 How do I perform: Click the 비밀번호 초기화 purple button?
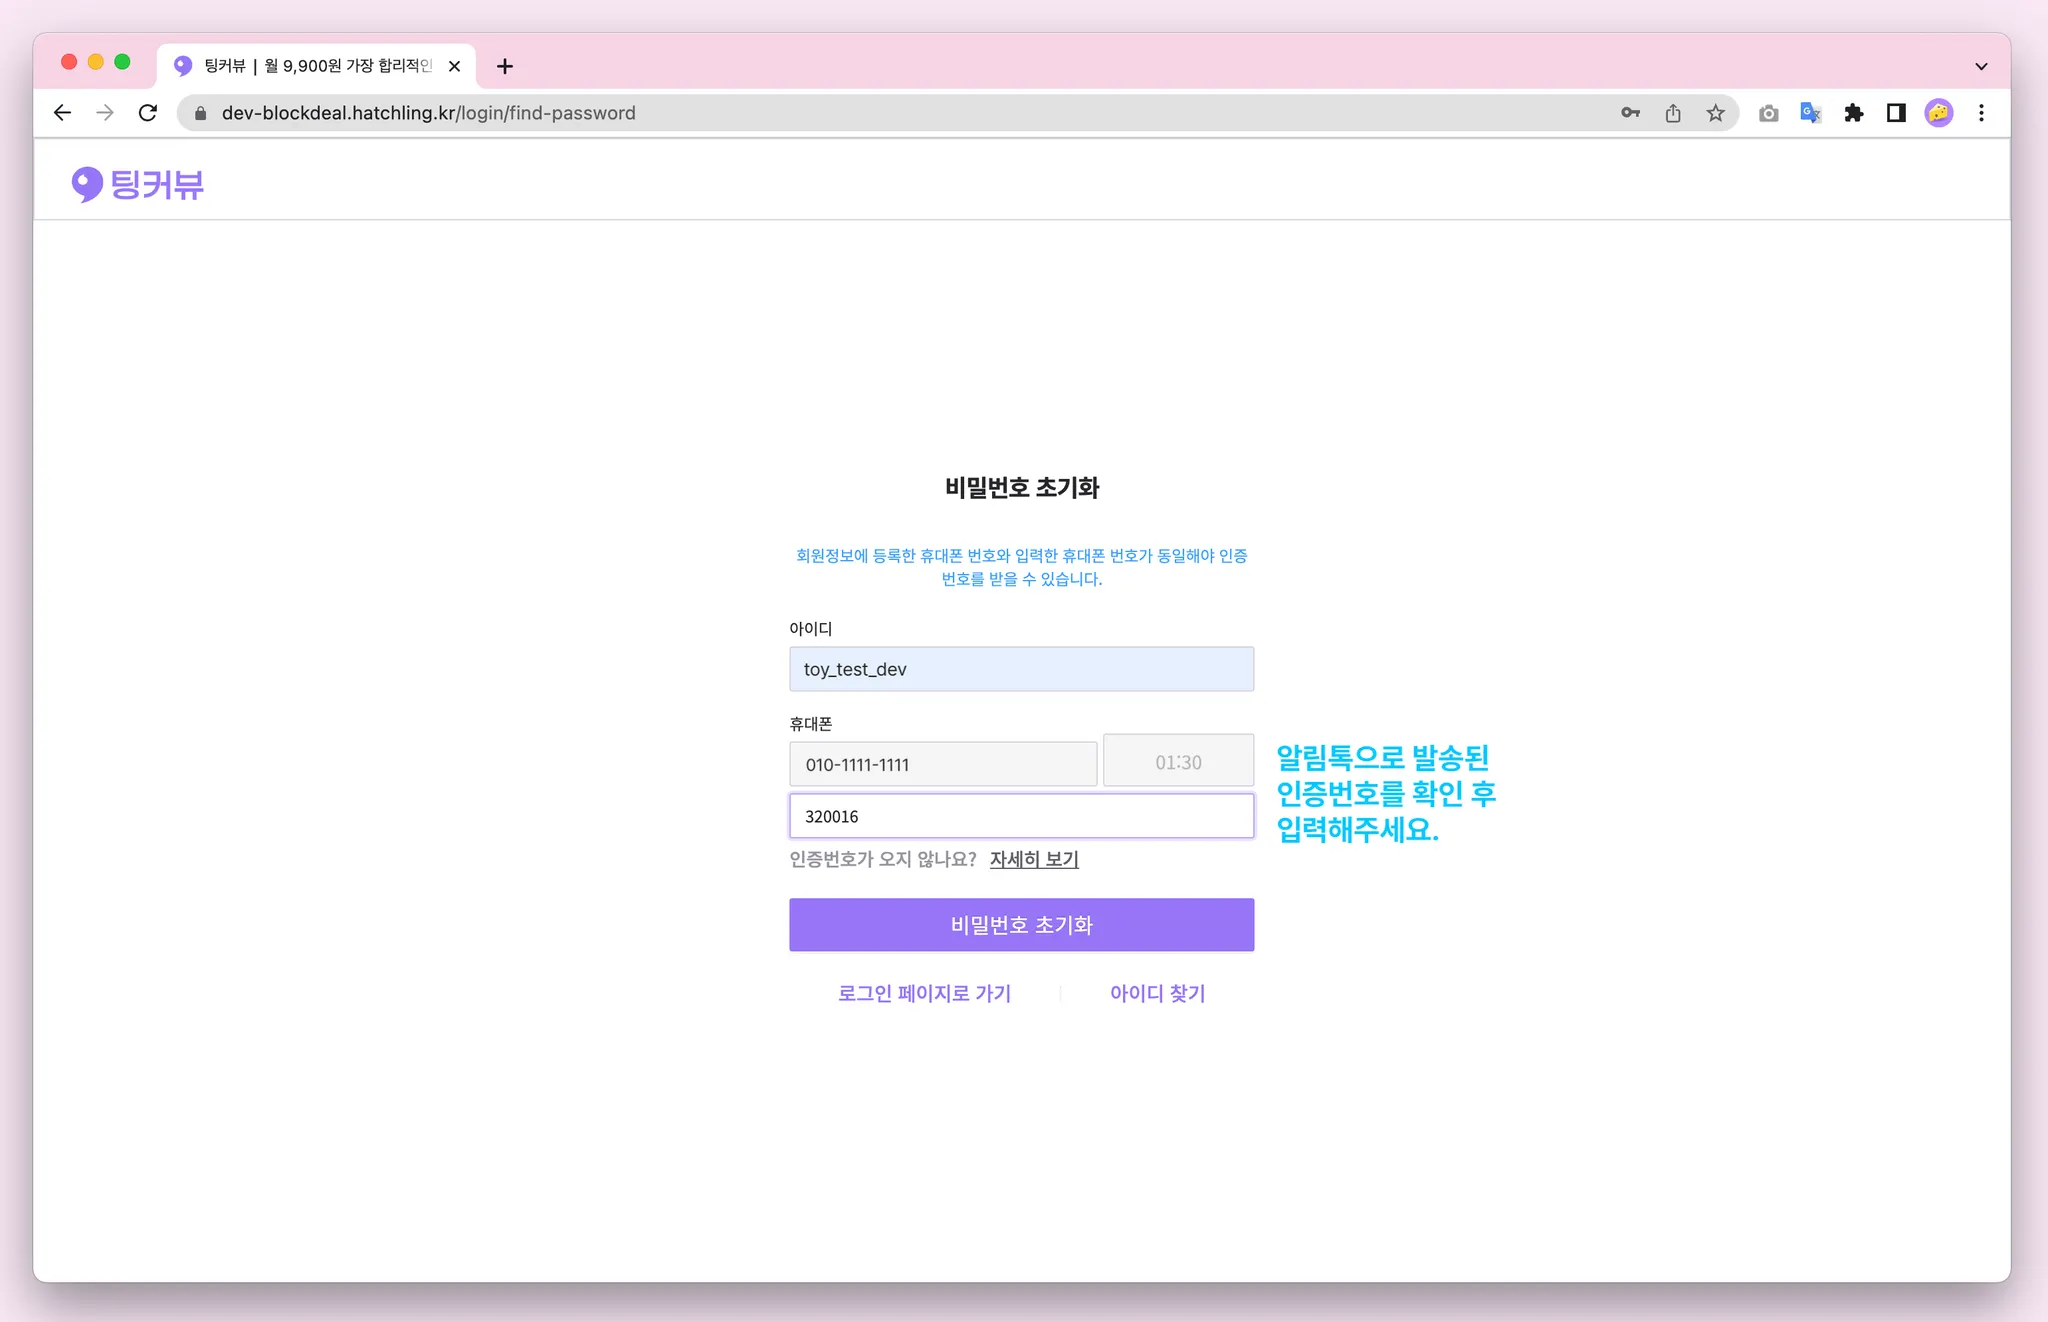(x=1021, y=925)
